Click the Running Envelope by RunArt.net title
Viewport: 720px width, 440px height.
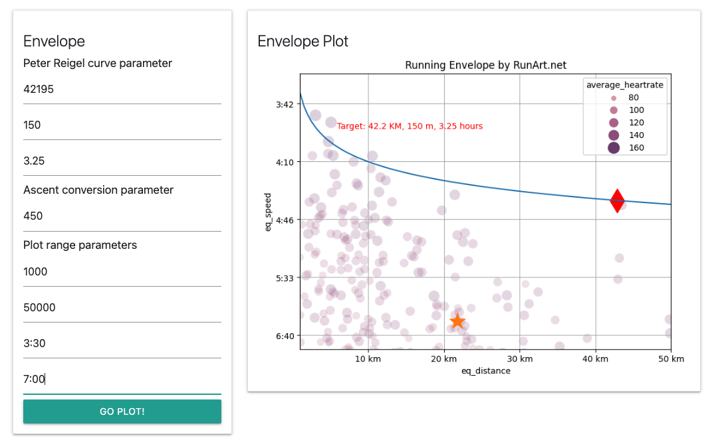pyautogui.click(x=486, y=65)
